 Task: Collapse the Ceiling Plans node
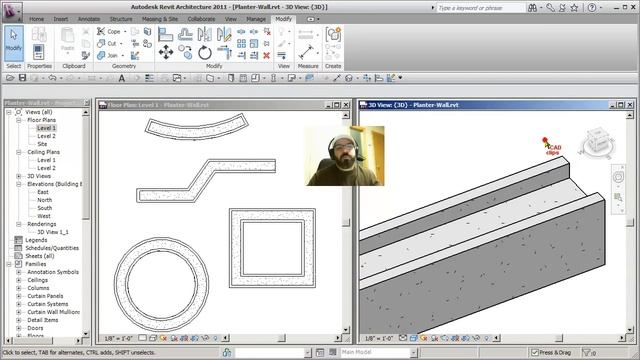(19, 152)
